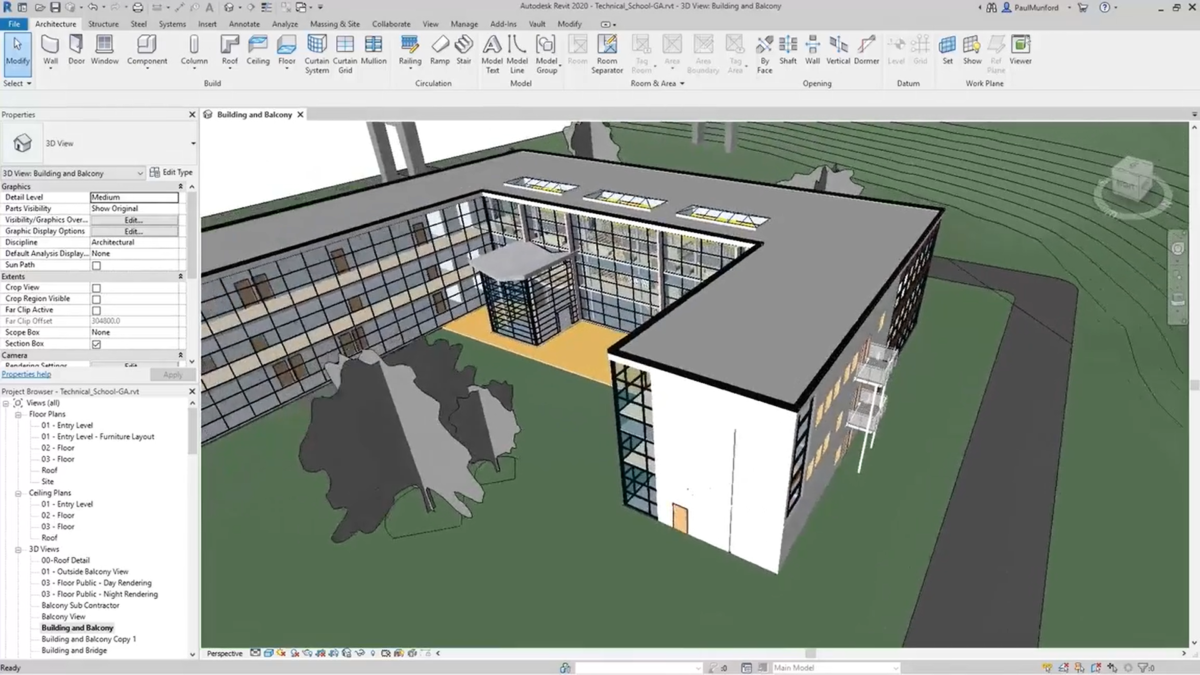This screenshot has height=675, width=1200.
Task: Click the Model Text tool
Action: click(x=492, y=51)
